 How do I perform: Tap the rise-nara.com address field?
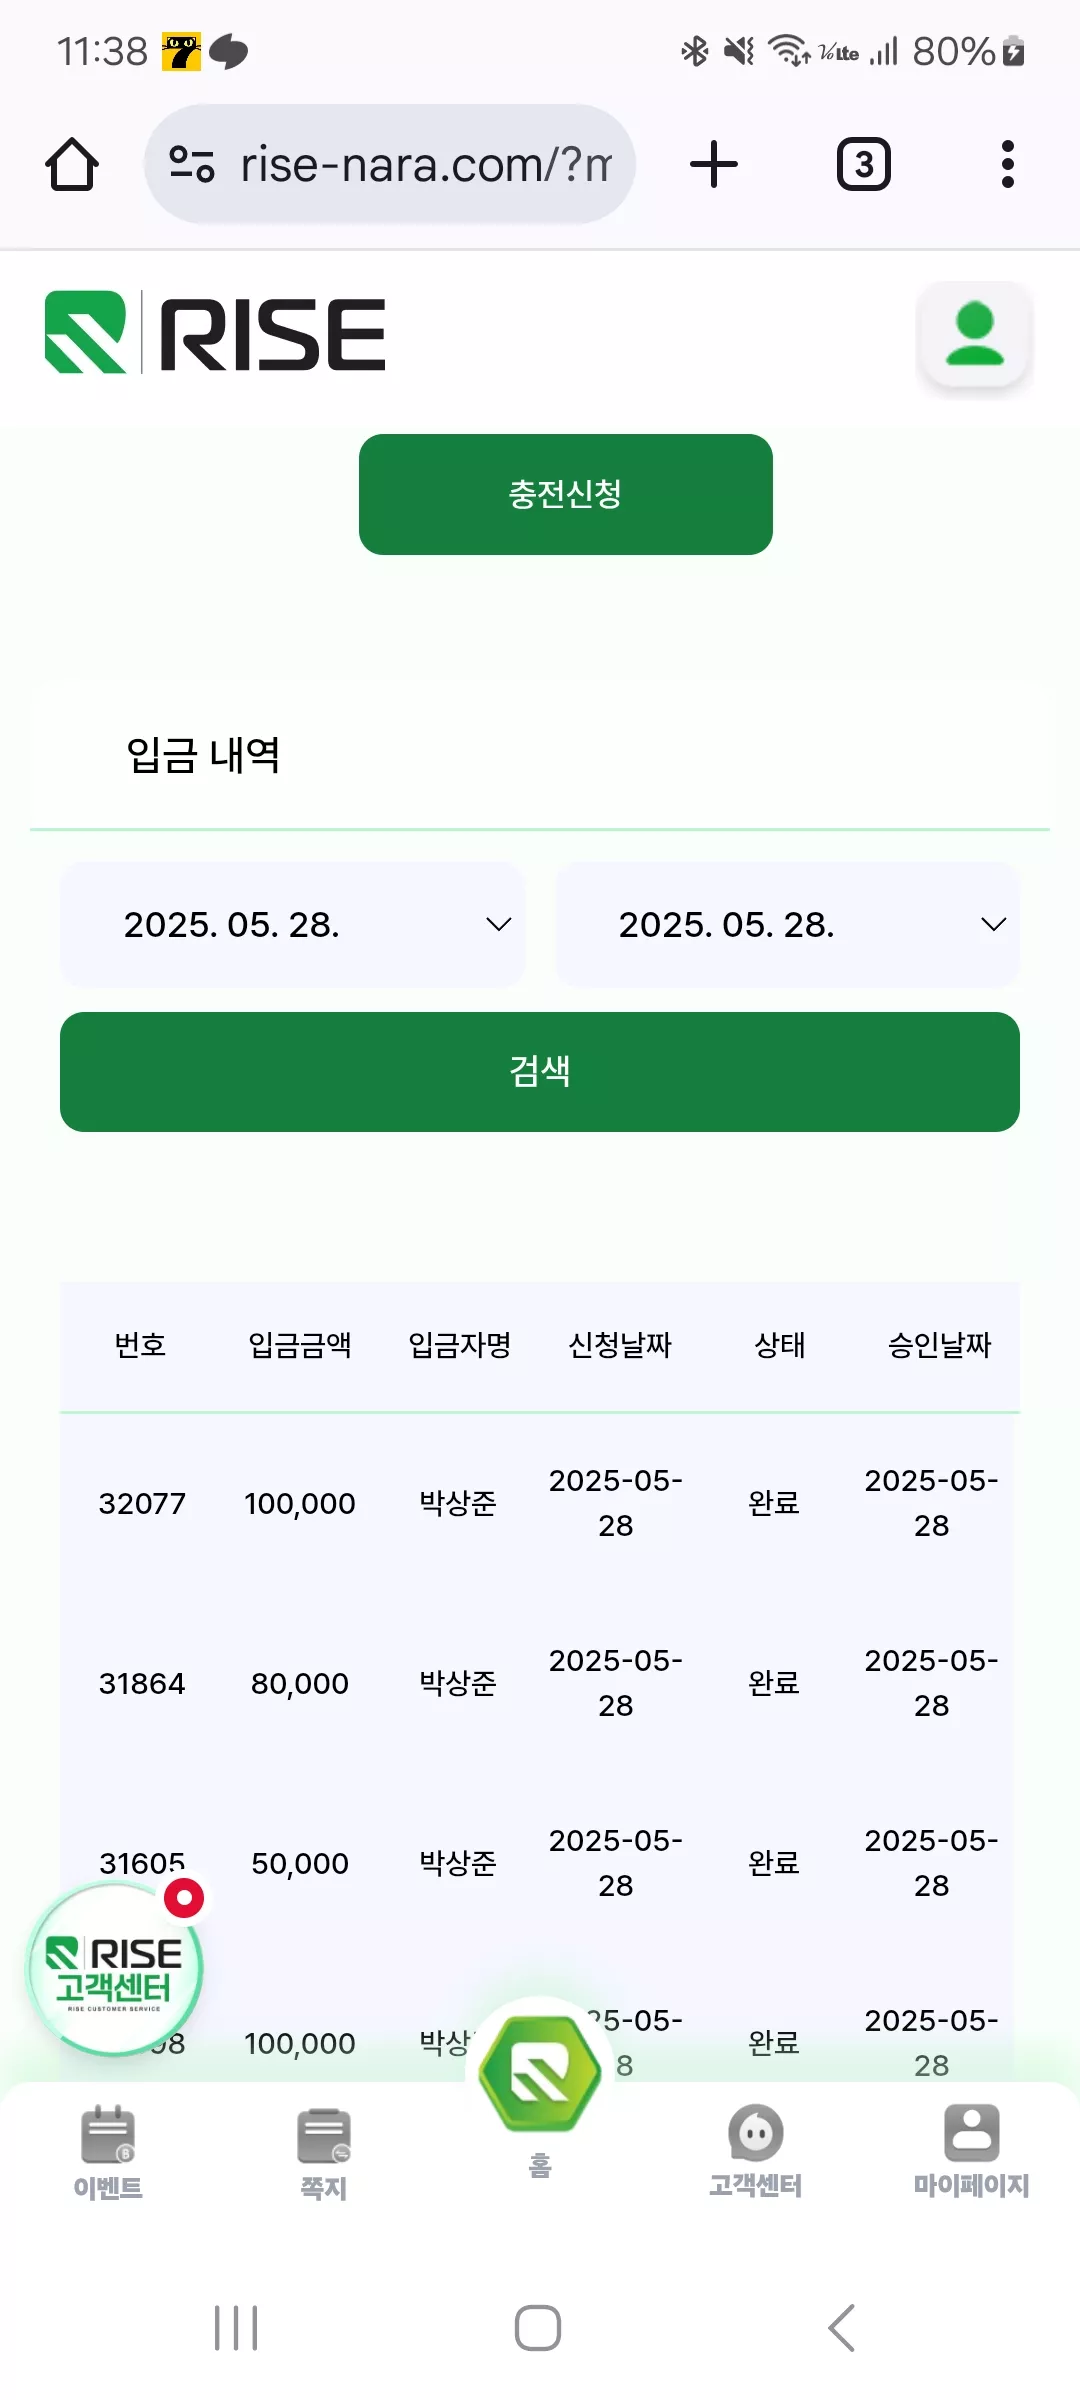pos(390,164)
